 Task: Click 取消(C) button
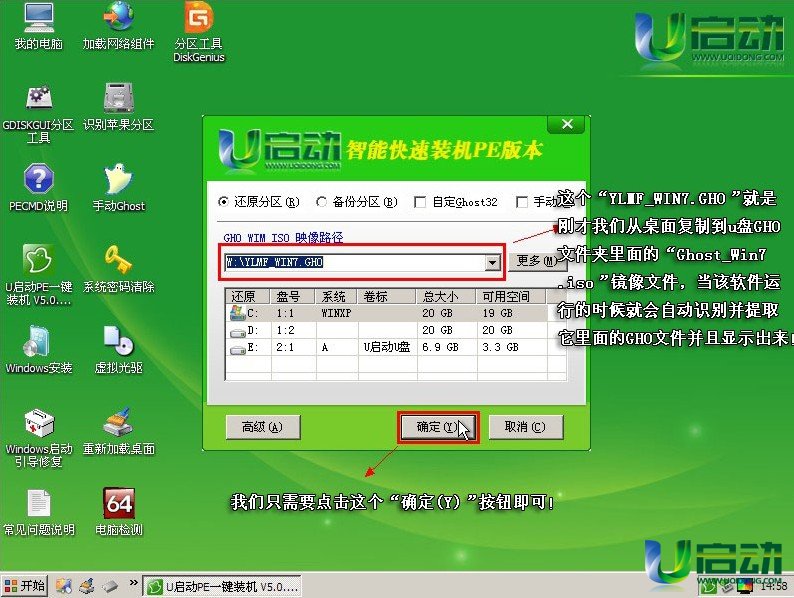point(526,427)
